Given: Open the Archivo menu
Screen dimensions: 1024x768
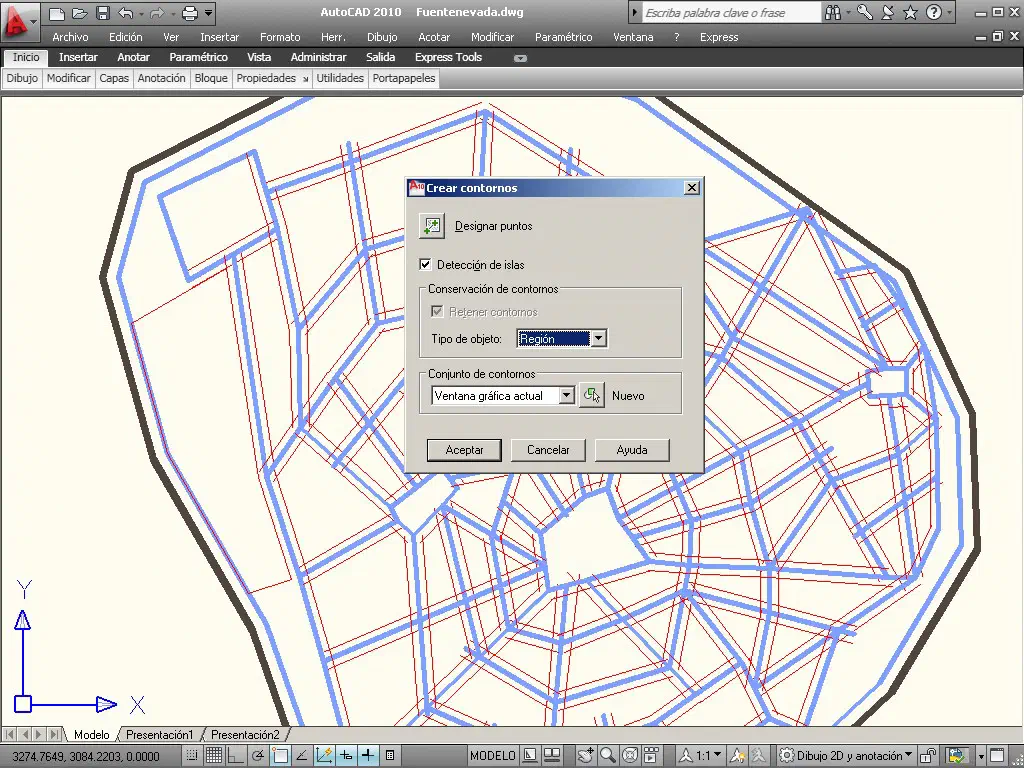Looking at the screenshot, I should tap(70, 37).
